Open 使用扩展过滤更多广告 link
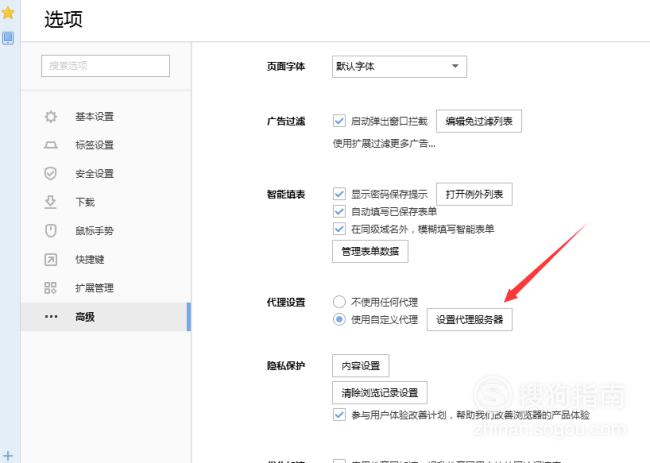Image resolution: width=650 pixels, height=463 pixels. (x=384, y=144)
